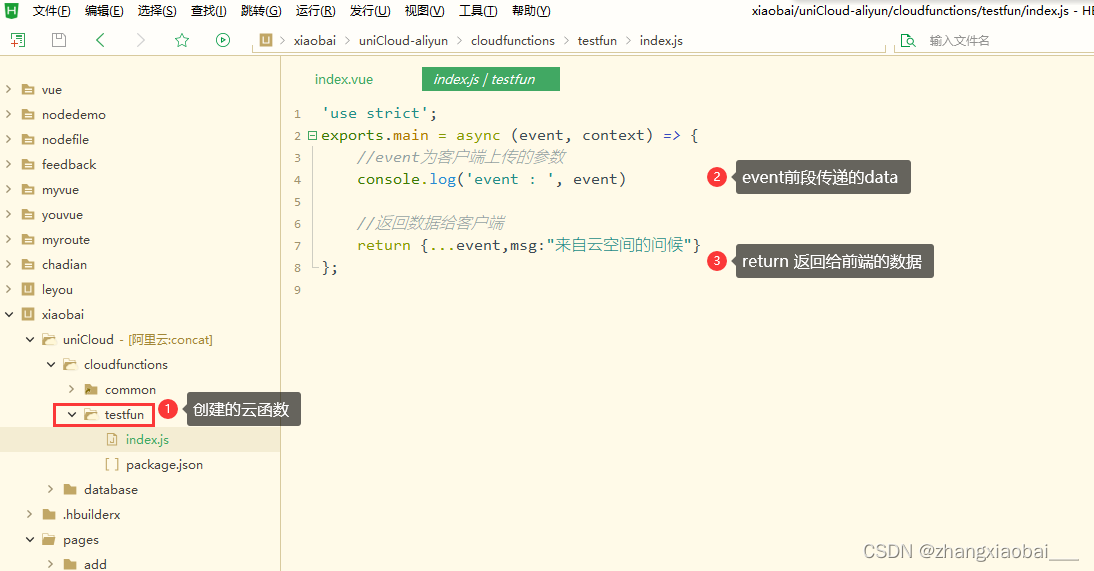The image size is (1094, 571).
Task: Collapse the testfun folder
Action: click(x=72, y=414)
